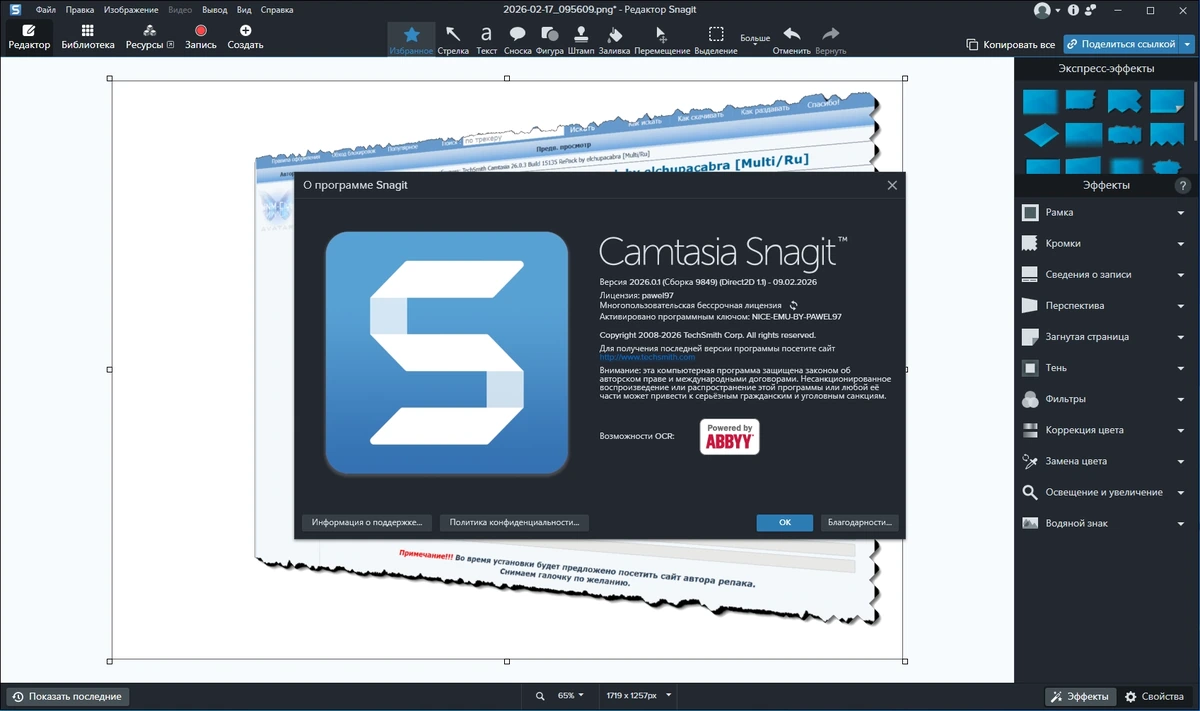Screen dimensions: 1200x711
Task: Select the Избранное star tool
Action: click(411, 39)
